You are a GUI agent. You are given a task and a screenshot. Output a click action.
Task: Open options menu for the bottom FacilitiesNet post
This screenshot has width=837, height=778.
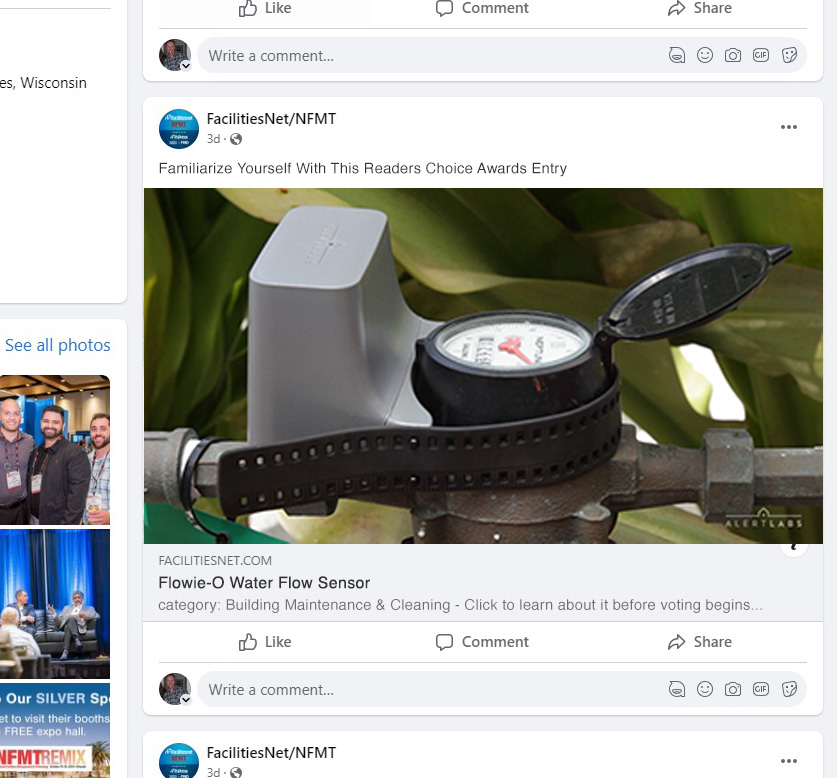pos(788,761)
